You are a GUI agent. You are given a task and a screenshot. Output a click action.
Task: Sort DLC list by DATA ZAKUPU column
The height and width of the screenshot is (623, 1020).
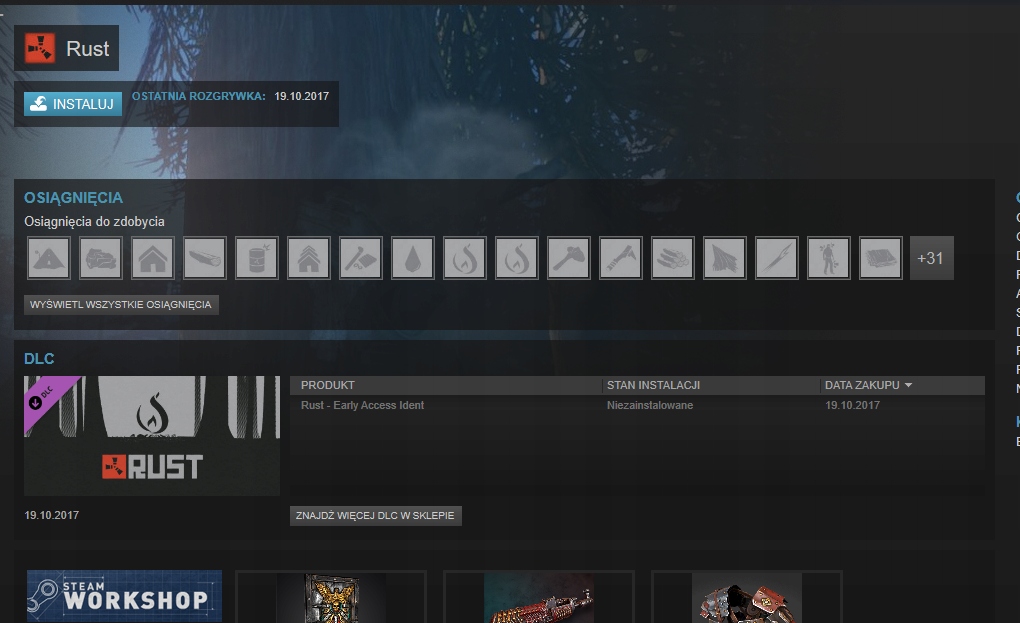tap(902, 385)
